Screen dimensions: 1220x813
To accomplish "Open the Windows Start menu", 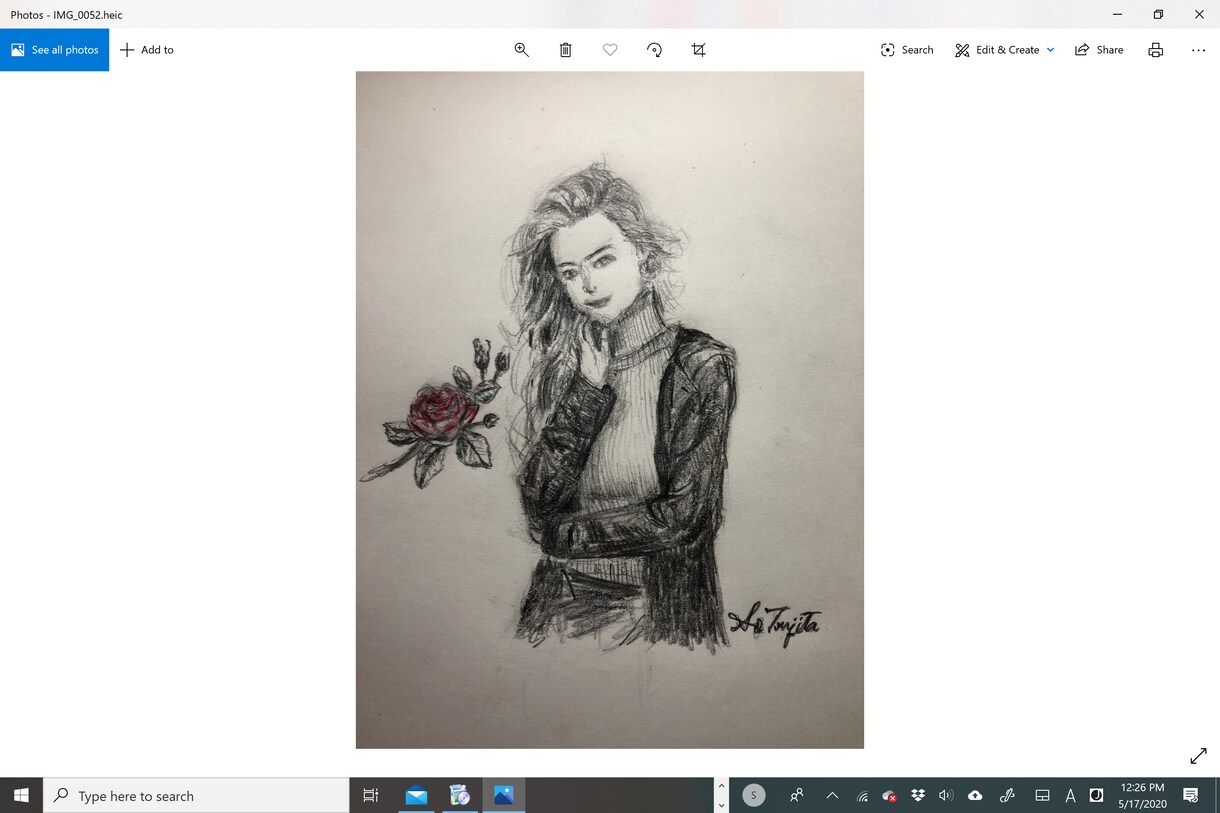I will click(x=21, y=796).
